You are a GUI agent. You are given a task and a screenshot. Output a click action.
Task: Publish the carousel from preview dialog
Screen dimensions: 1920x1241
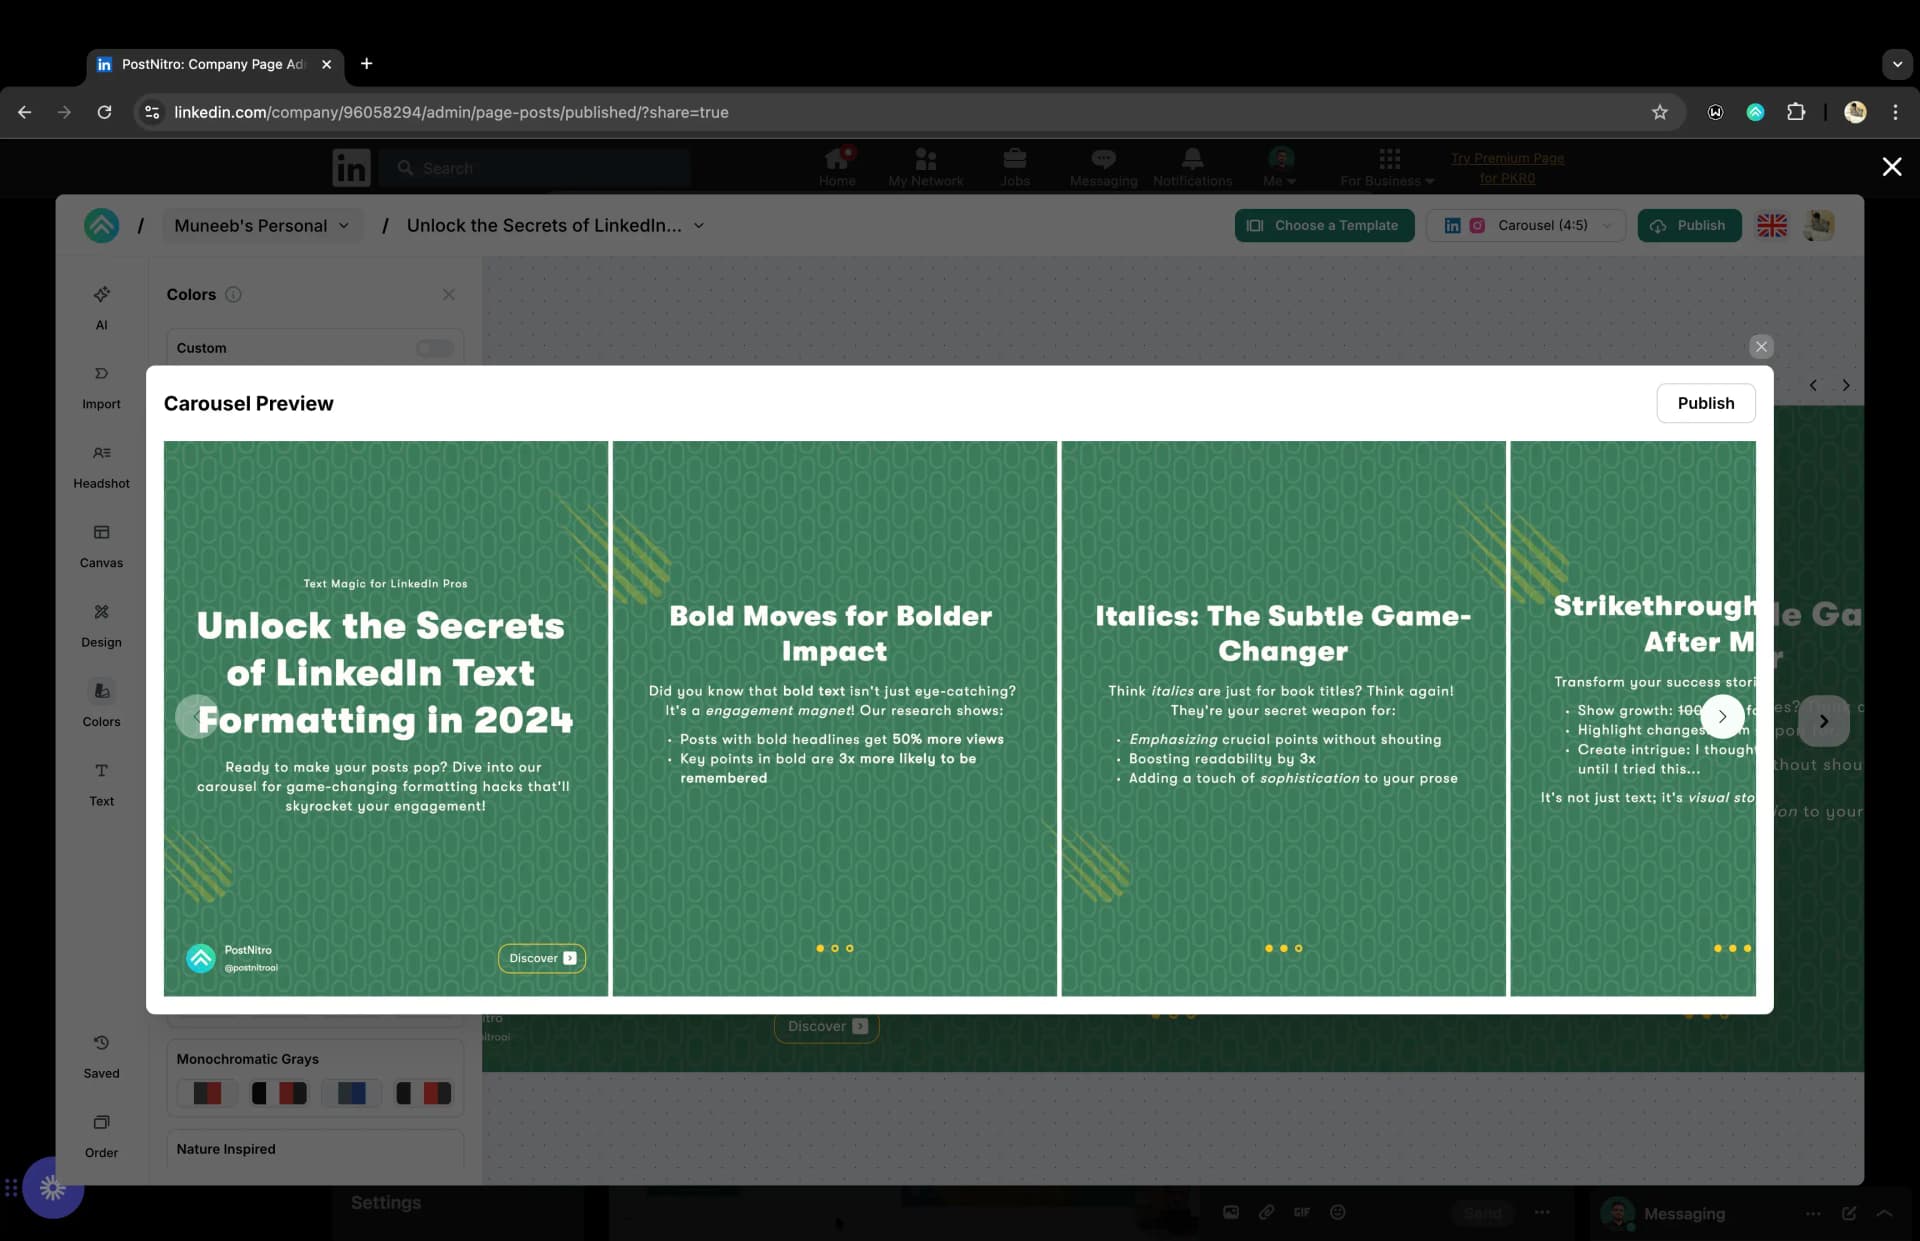(x=1704, y=402)
